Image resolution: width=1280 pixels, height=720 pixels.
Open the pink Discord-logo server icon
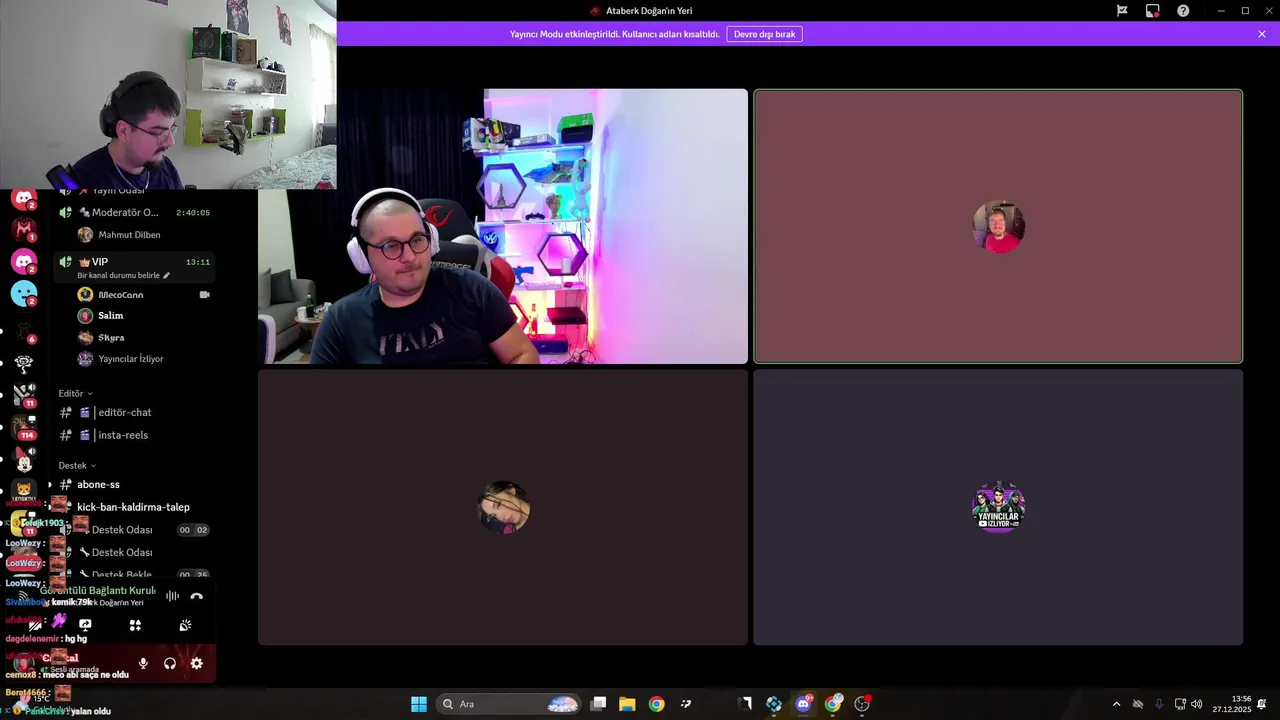(x=23, y=262)
